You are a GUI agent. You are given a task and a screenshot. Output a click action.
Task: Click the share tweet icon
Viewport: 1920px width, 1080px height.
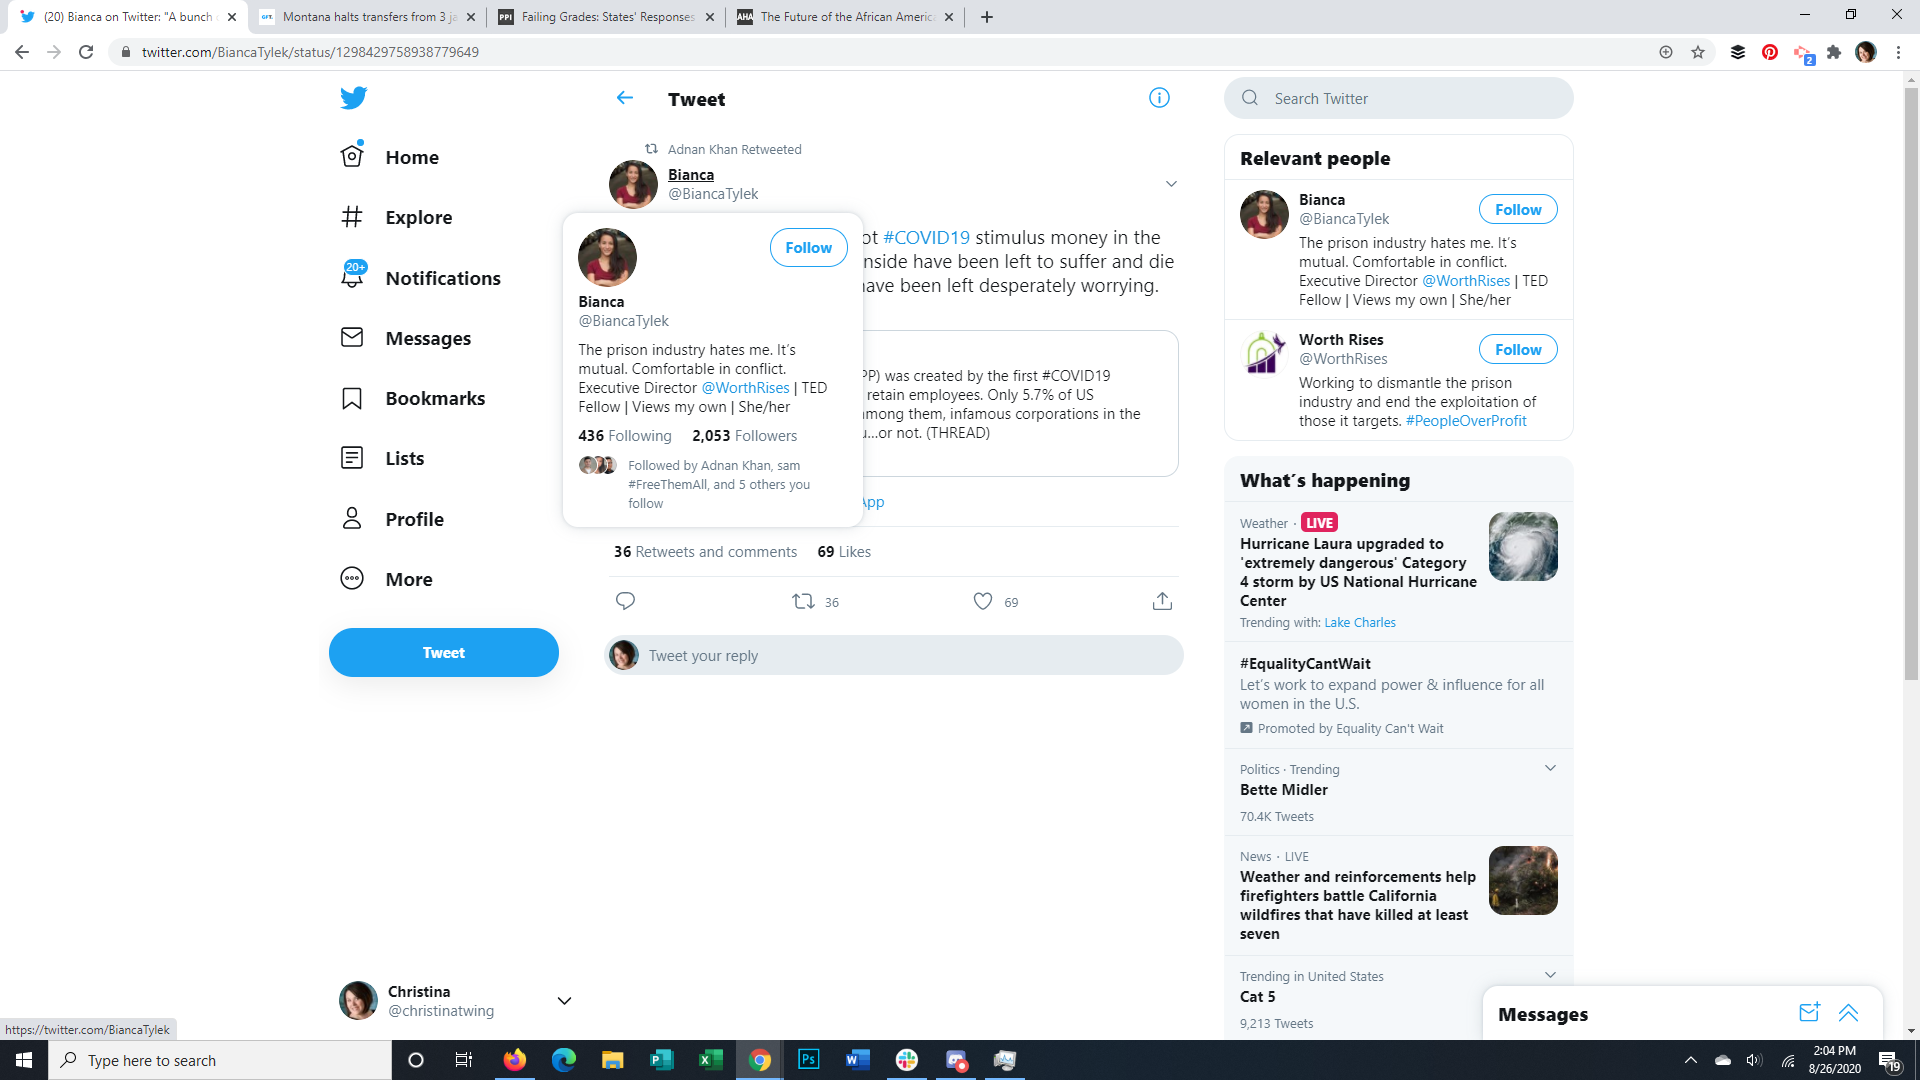coord(1162,601)
